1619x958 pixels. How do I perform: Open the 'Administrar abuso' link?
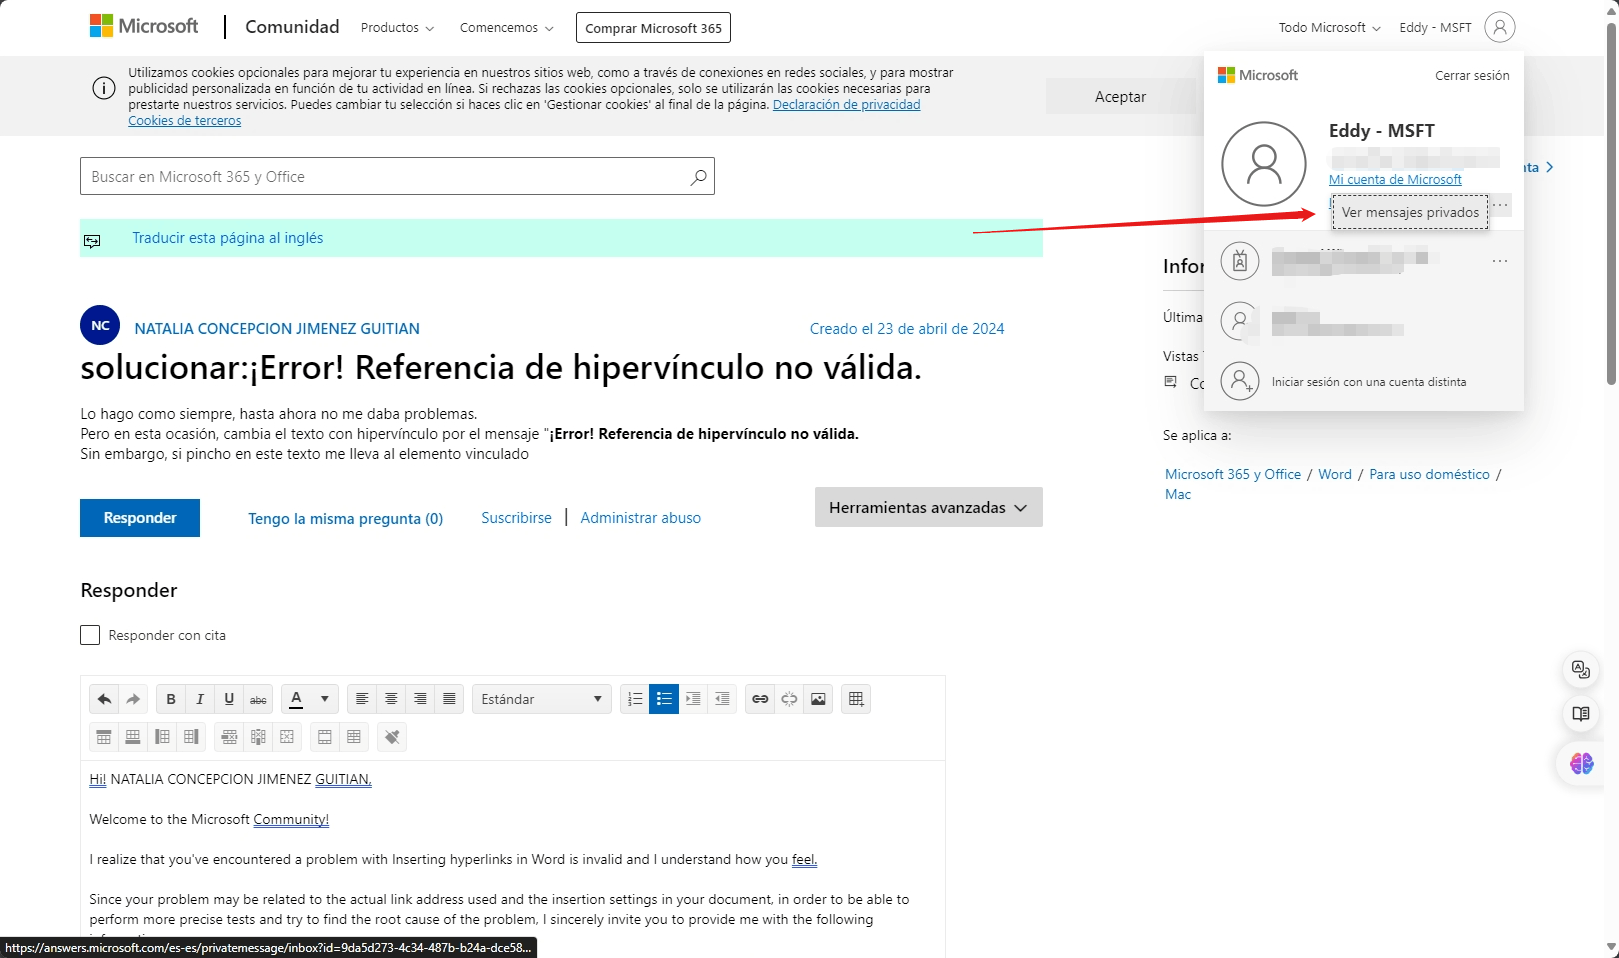tap(640, 518)
